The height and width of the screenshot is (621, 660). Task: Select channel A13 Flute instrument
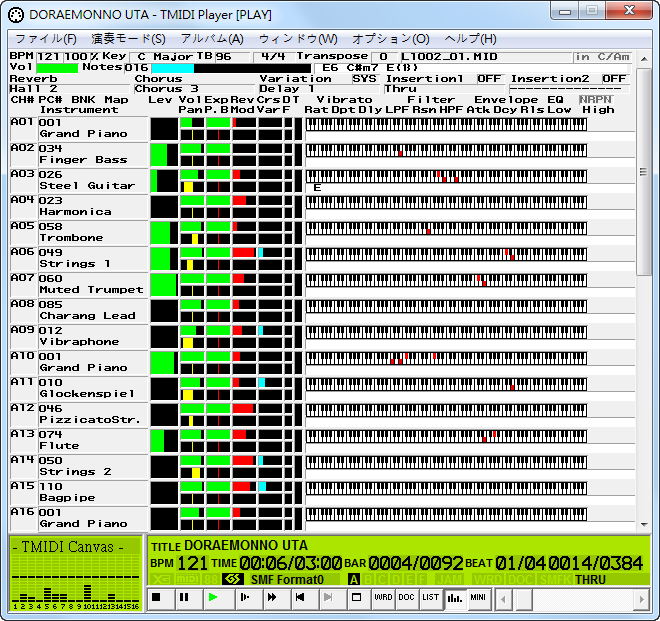[59, 445]
